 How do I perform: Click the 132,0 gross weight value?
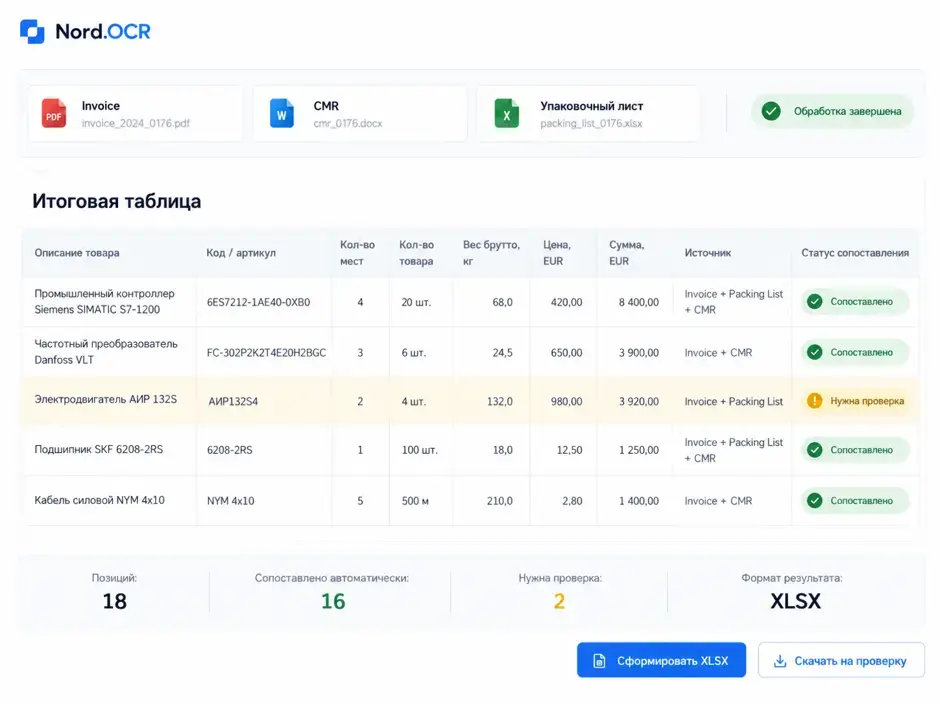499,401
